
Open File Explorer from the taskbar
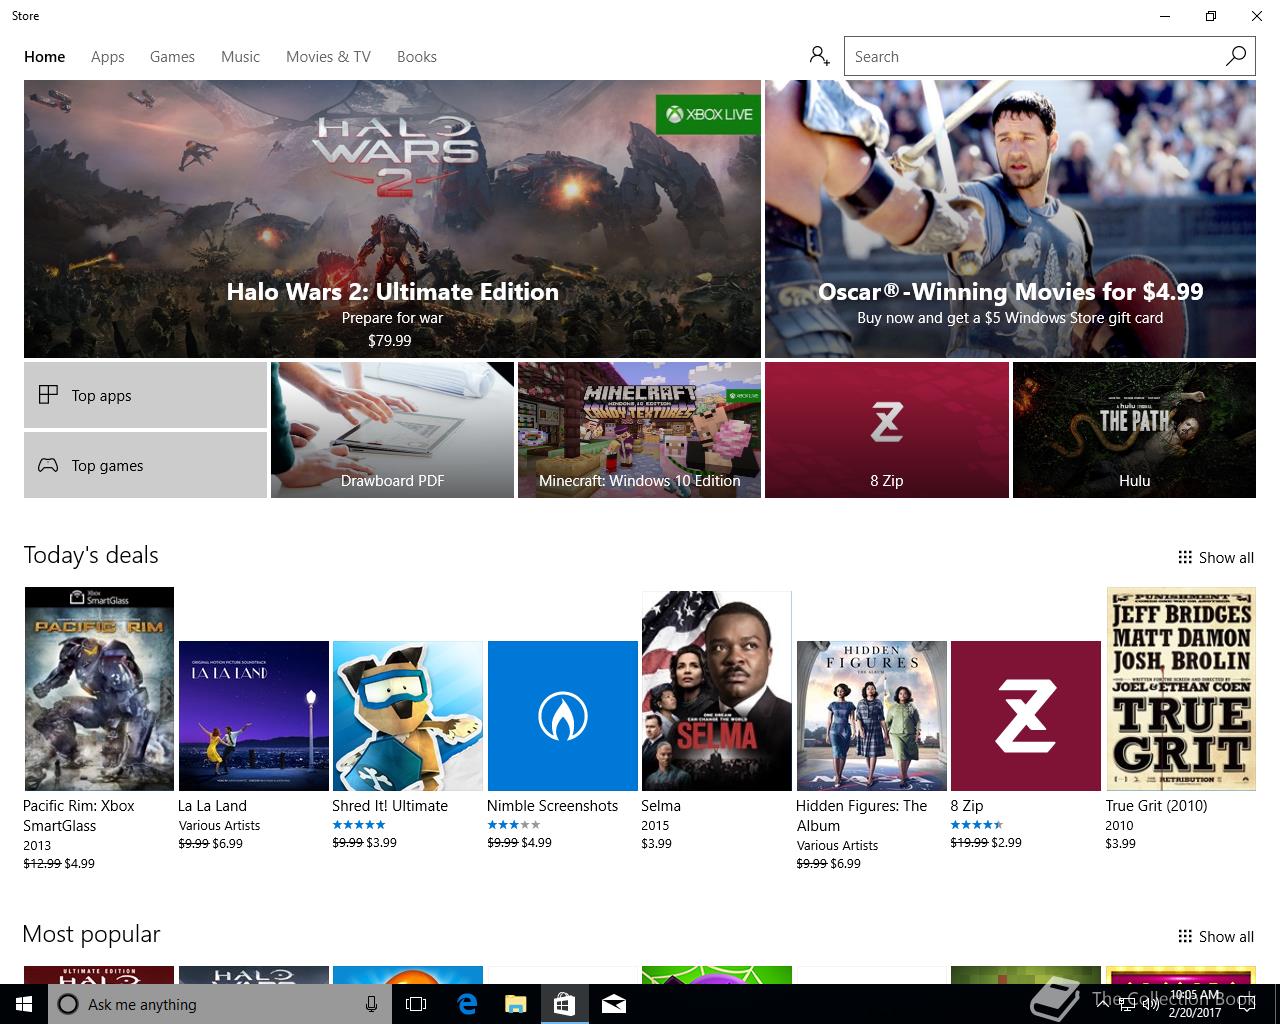click(x=515, y=1004)
